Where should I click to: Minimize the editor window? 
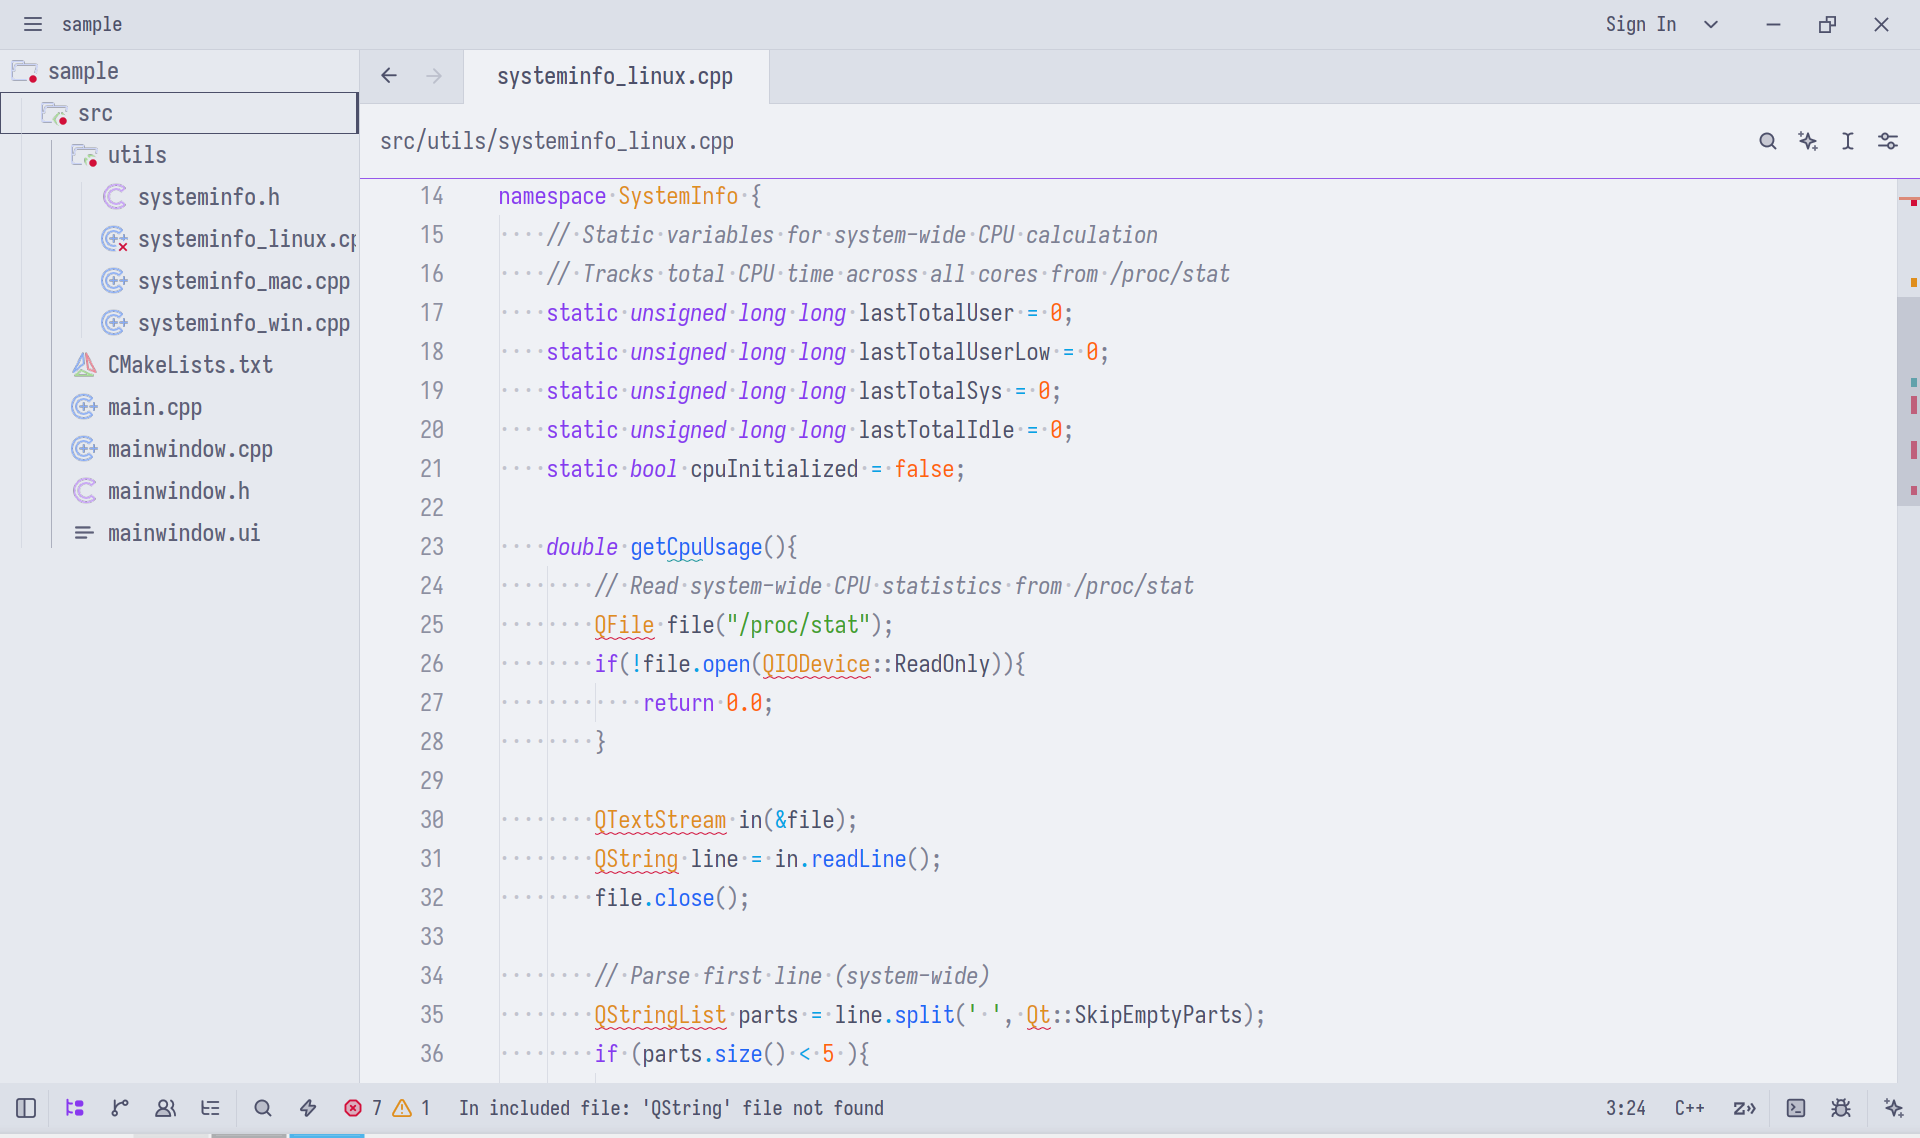[1773, 24]
